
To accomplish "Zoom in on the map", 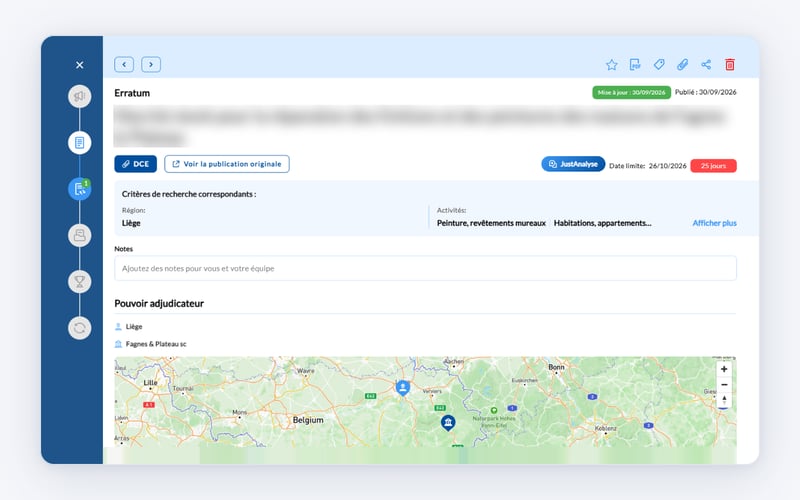I will point(724,369).
